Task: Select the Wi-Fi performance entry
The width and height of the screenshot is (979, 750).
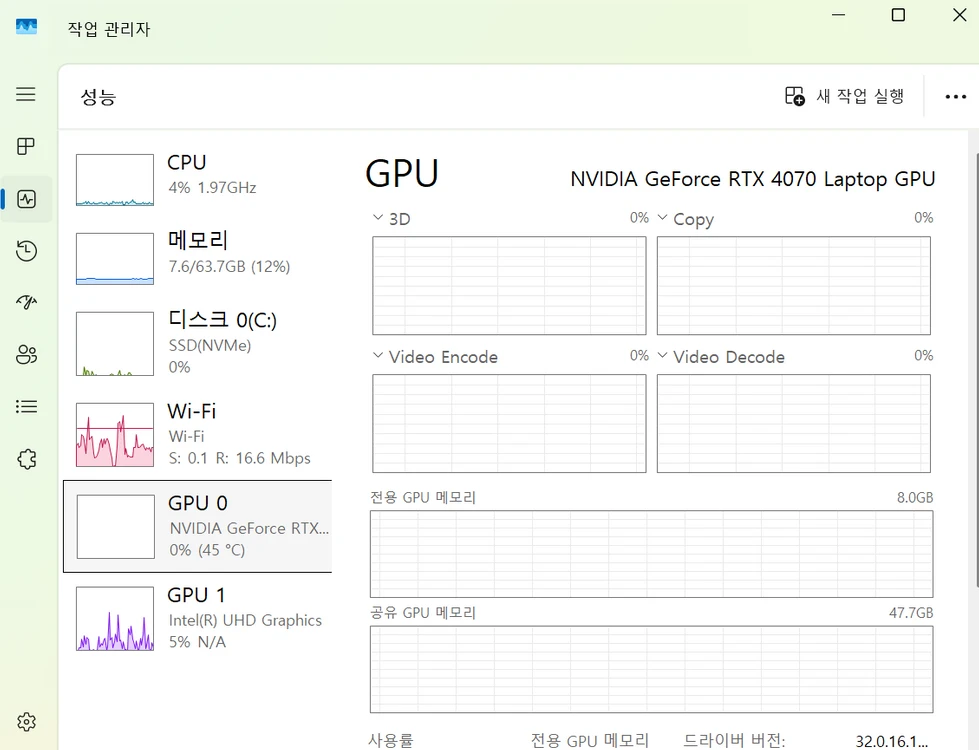Action: point(198,435)
